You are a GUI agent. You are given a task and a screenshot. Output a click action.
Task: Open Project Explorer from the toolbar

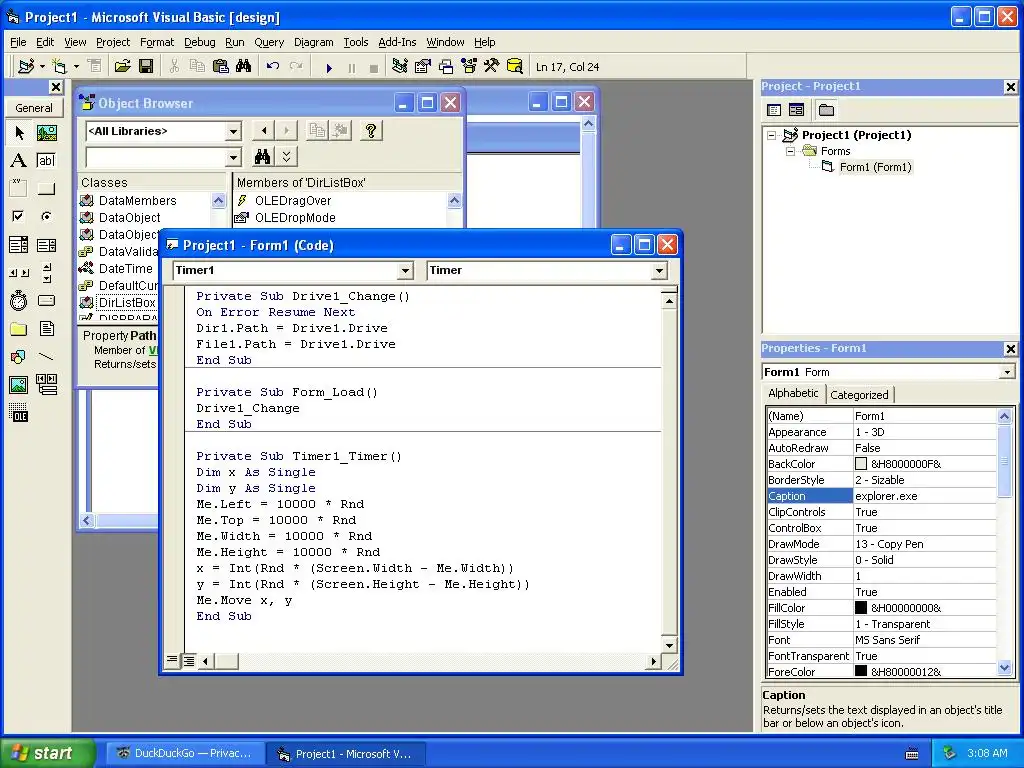pyautogui.click(x=400, y=67)
